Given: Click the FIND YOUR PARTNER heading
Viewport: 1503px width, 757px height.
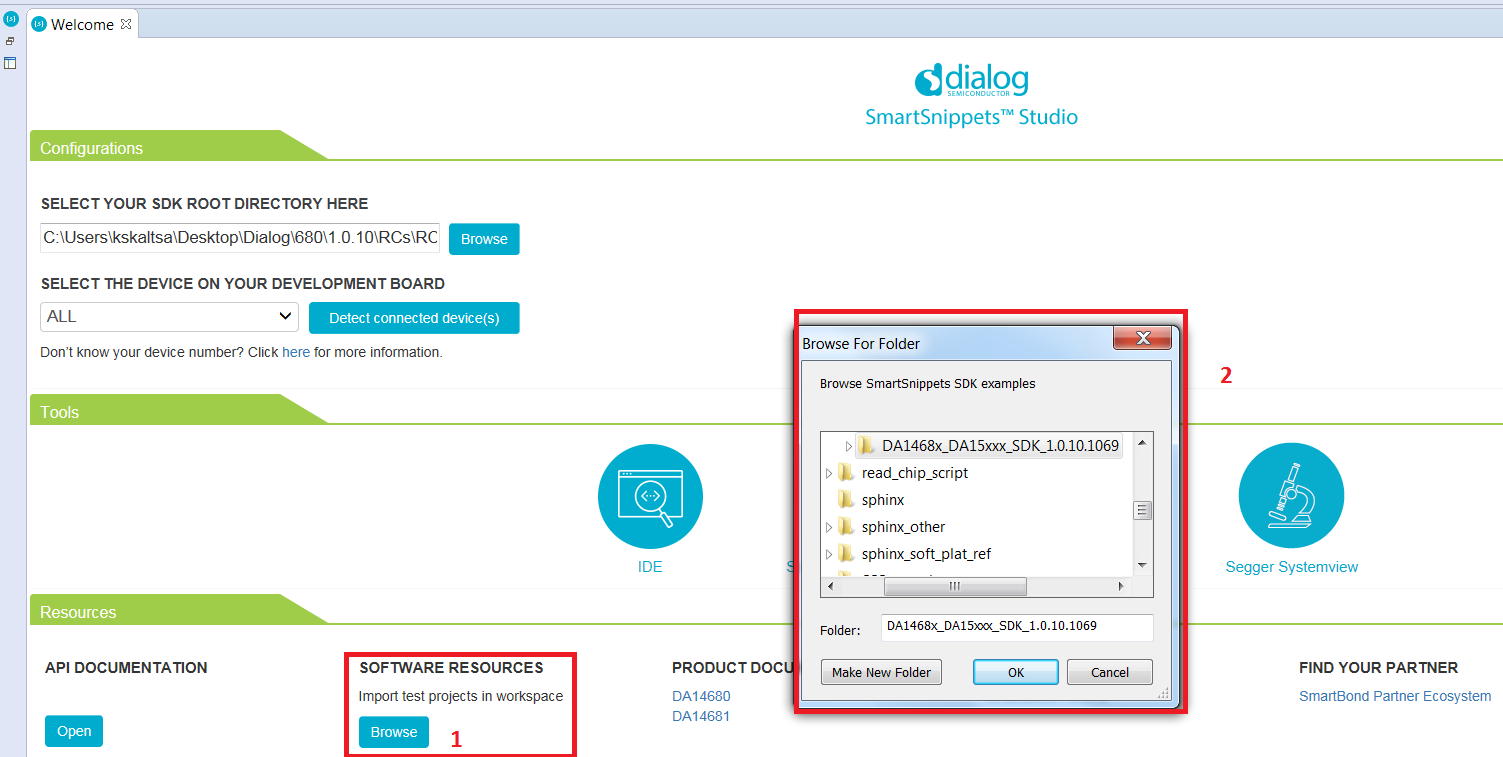Looking at the screenshot, I should [x=1379, y=667].
